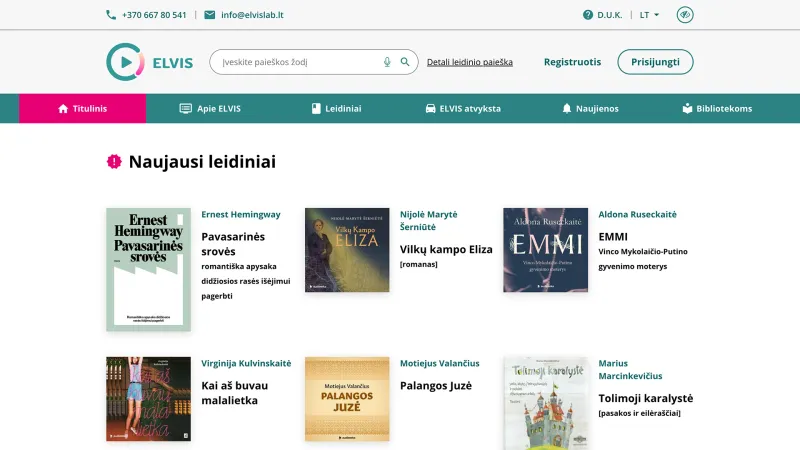Click the D.U.K. text link
This screenshot has width=800, height=450.
[610, 15]
